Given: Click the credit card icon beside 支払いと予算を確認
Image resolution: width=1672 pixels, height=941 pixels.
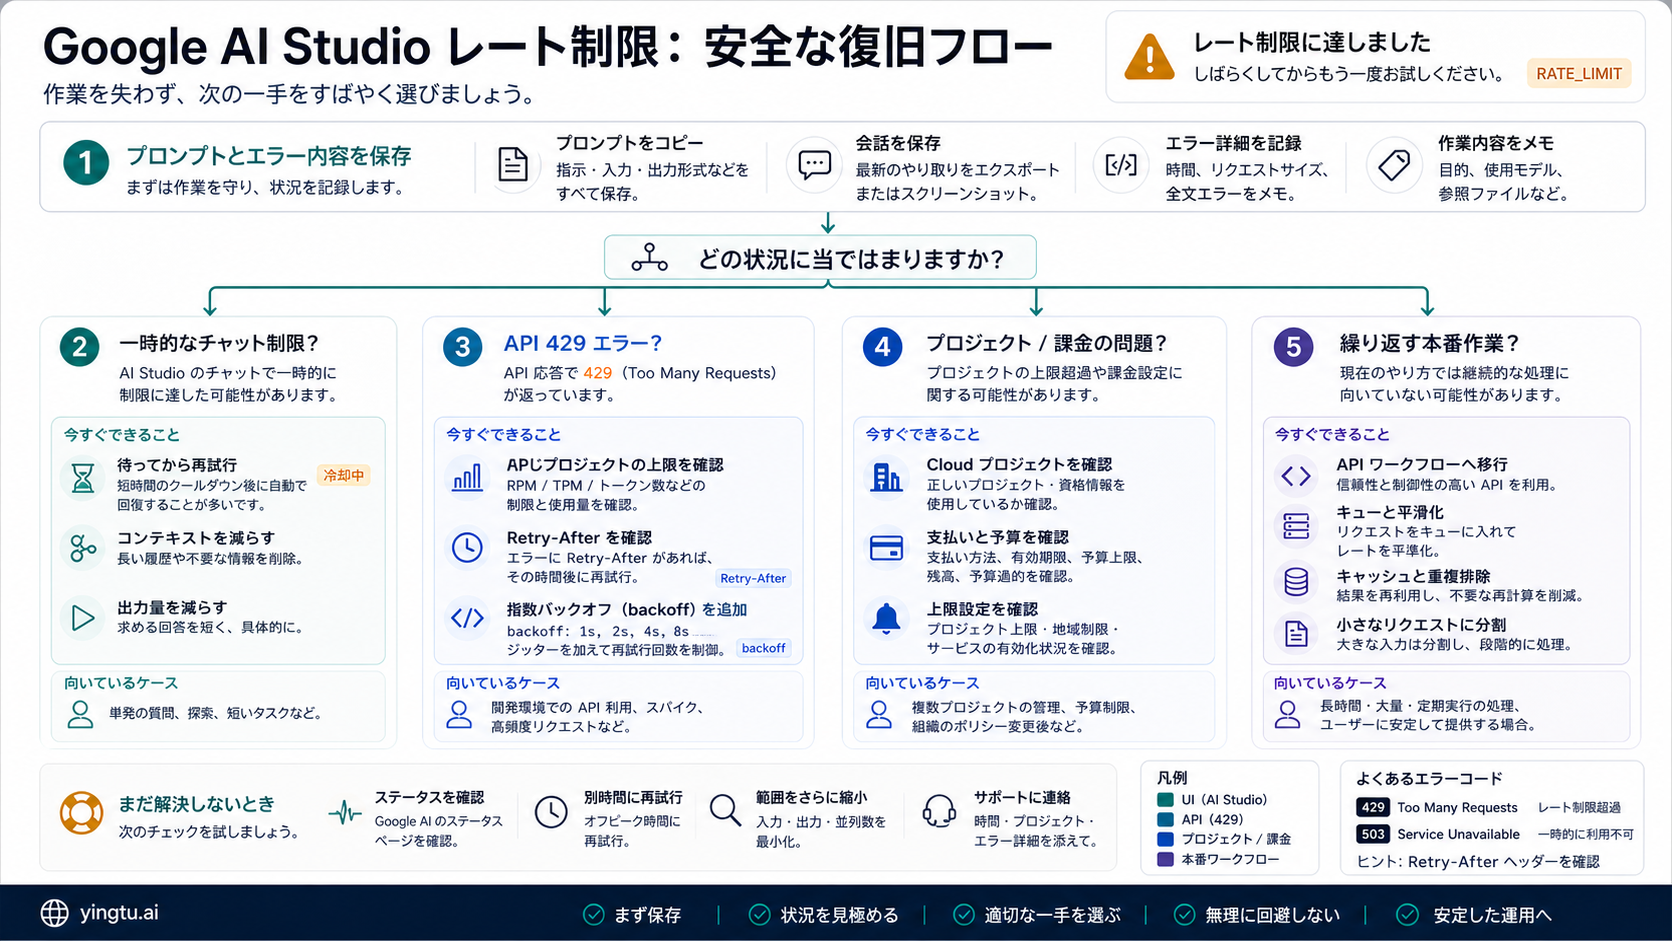Looking at the screenshot, I should tap(886, 548).
